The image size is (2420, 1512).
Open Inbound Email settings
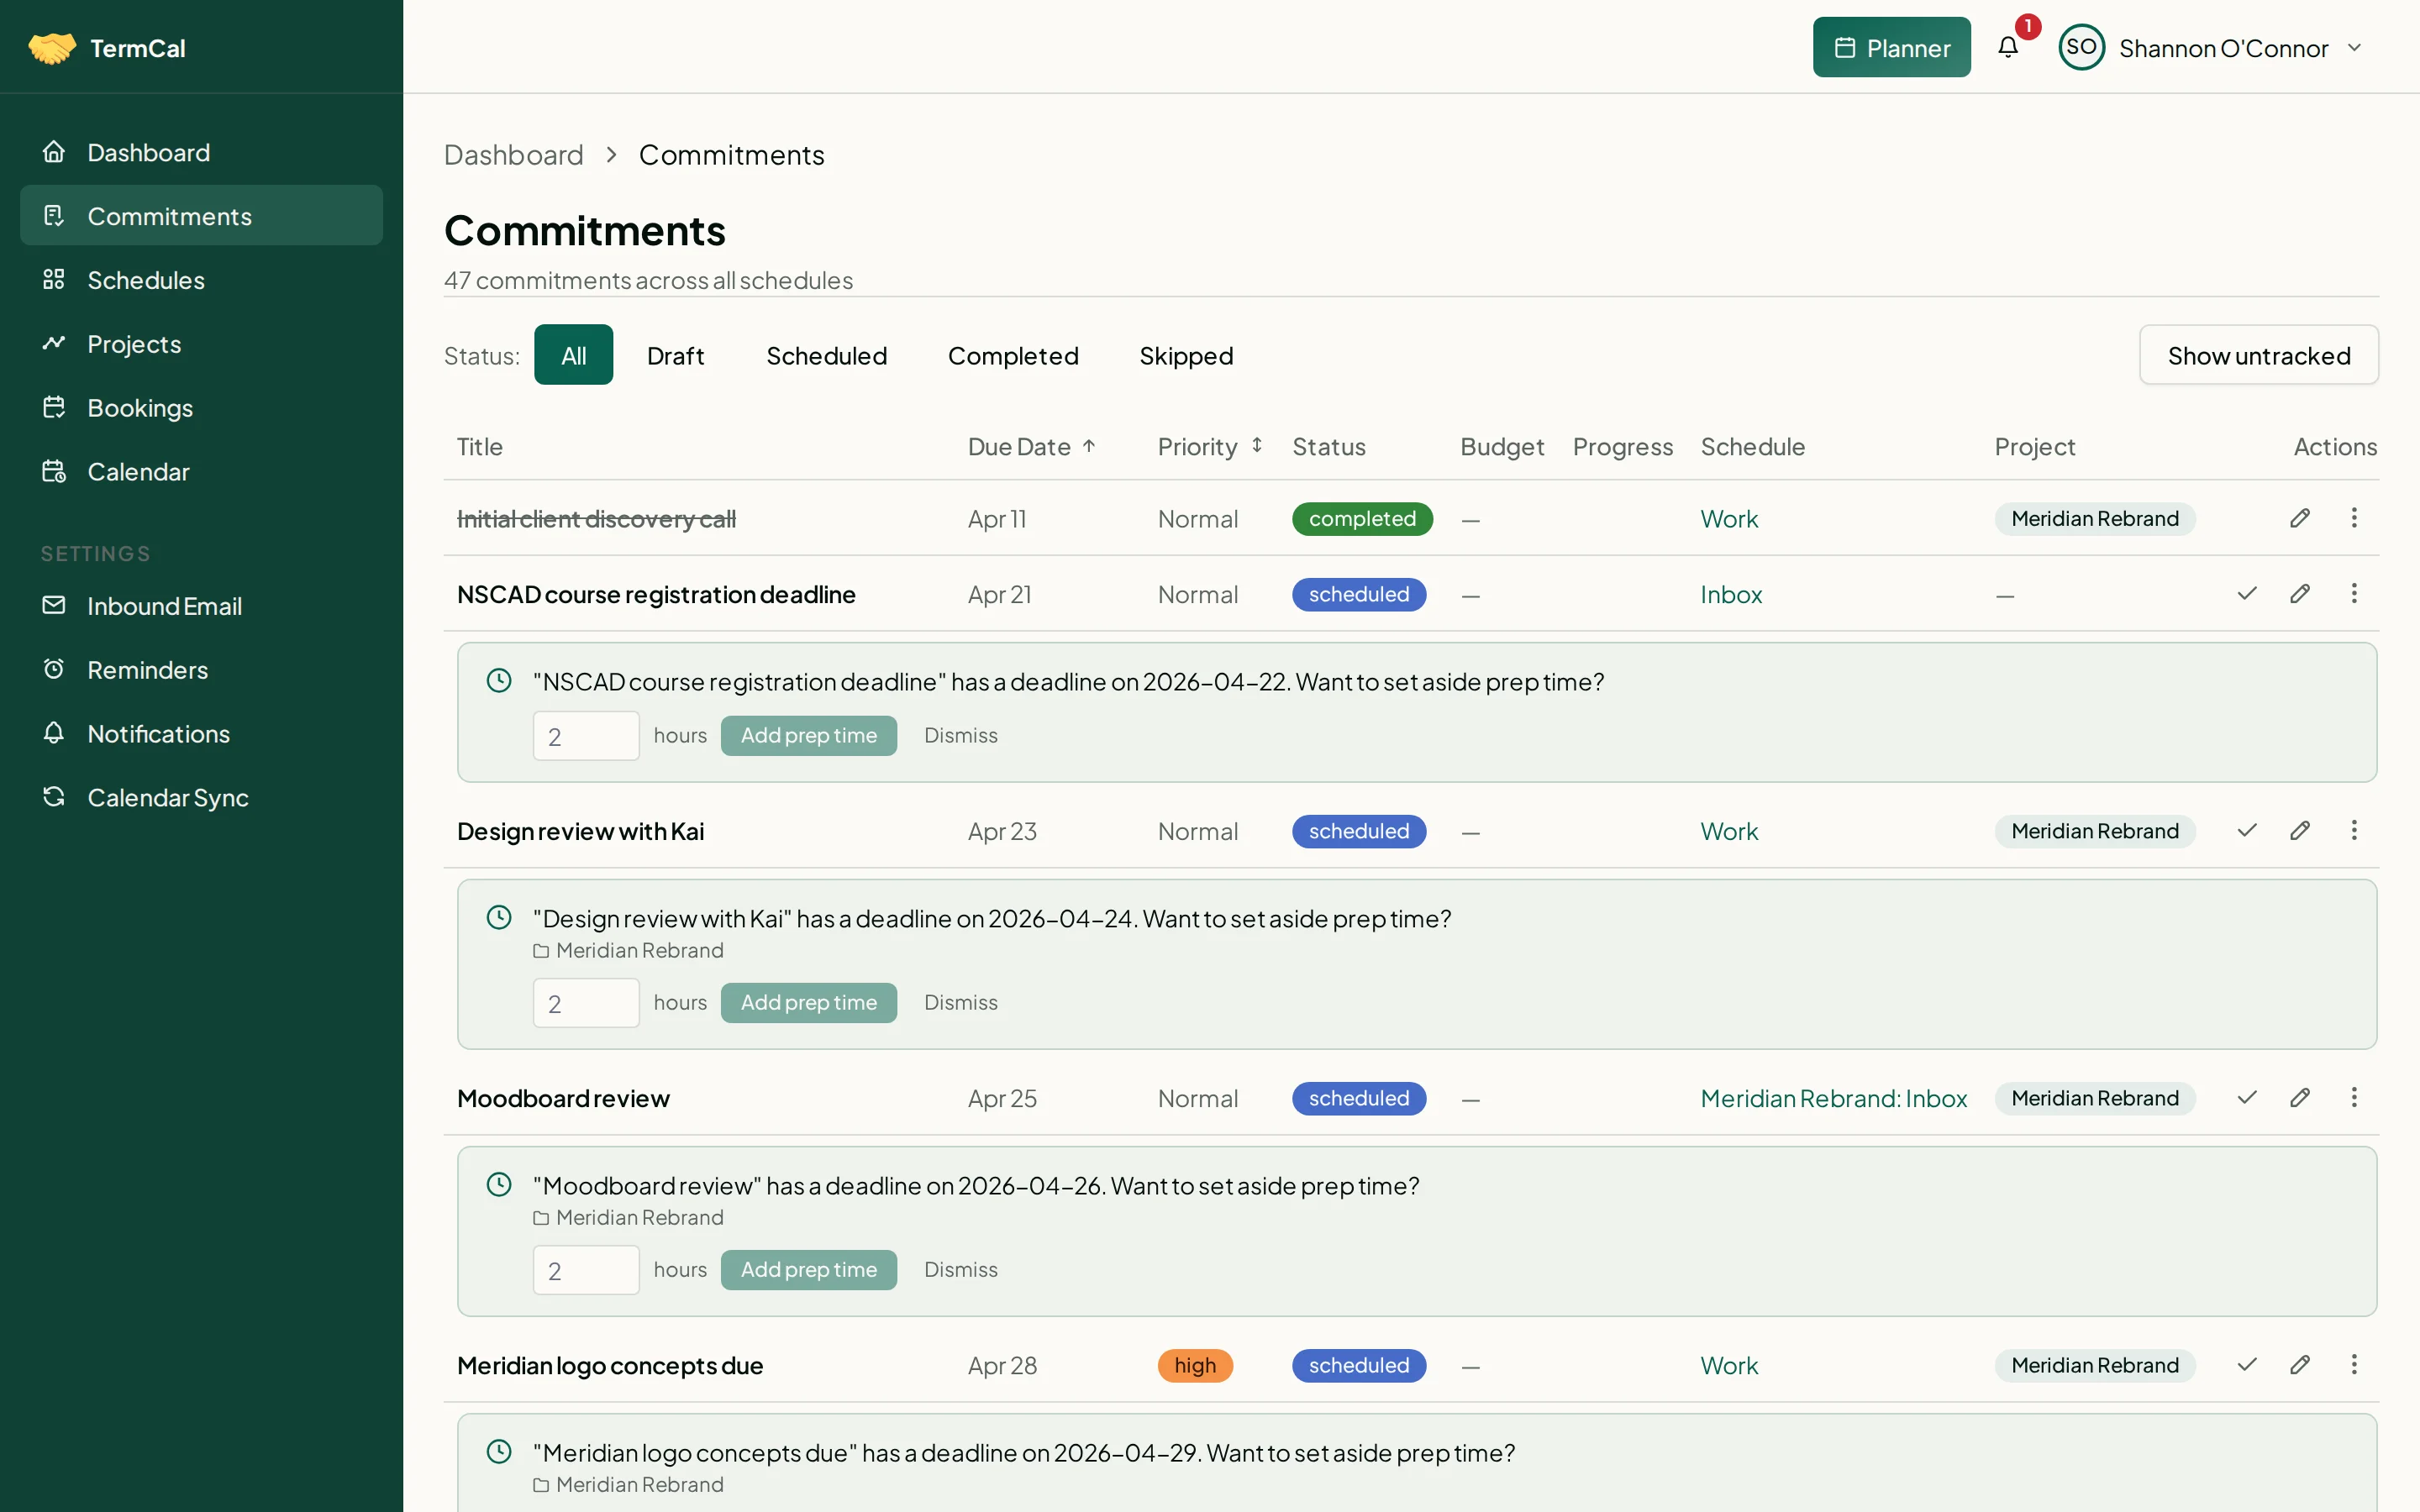[166, 605]
